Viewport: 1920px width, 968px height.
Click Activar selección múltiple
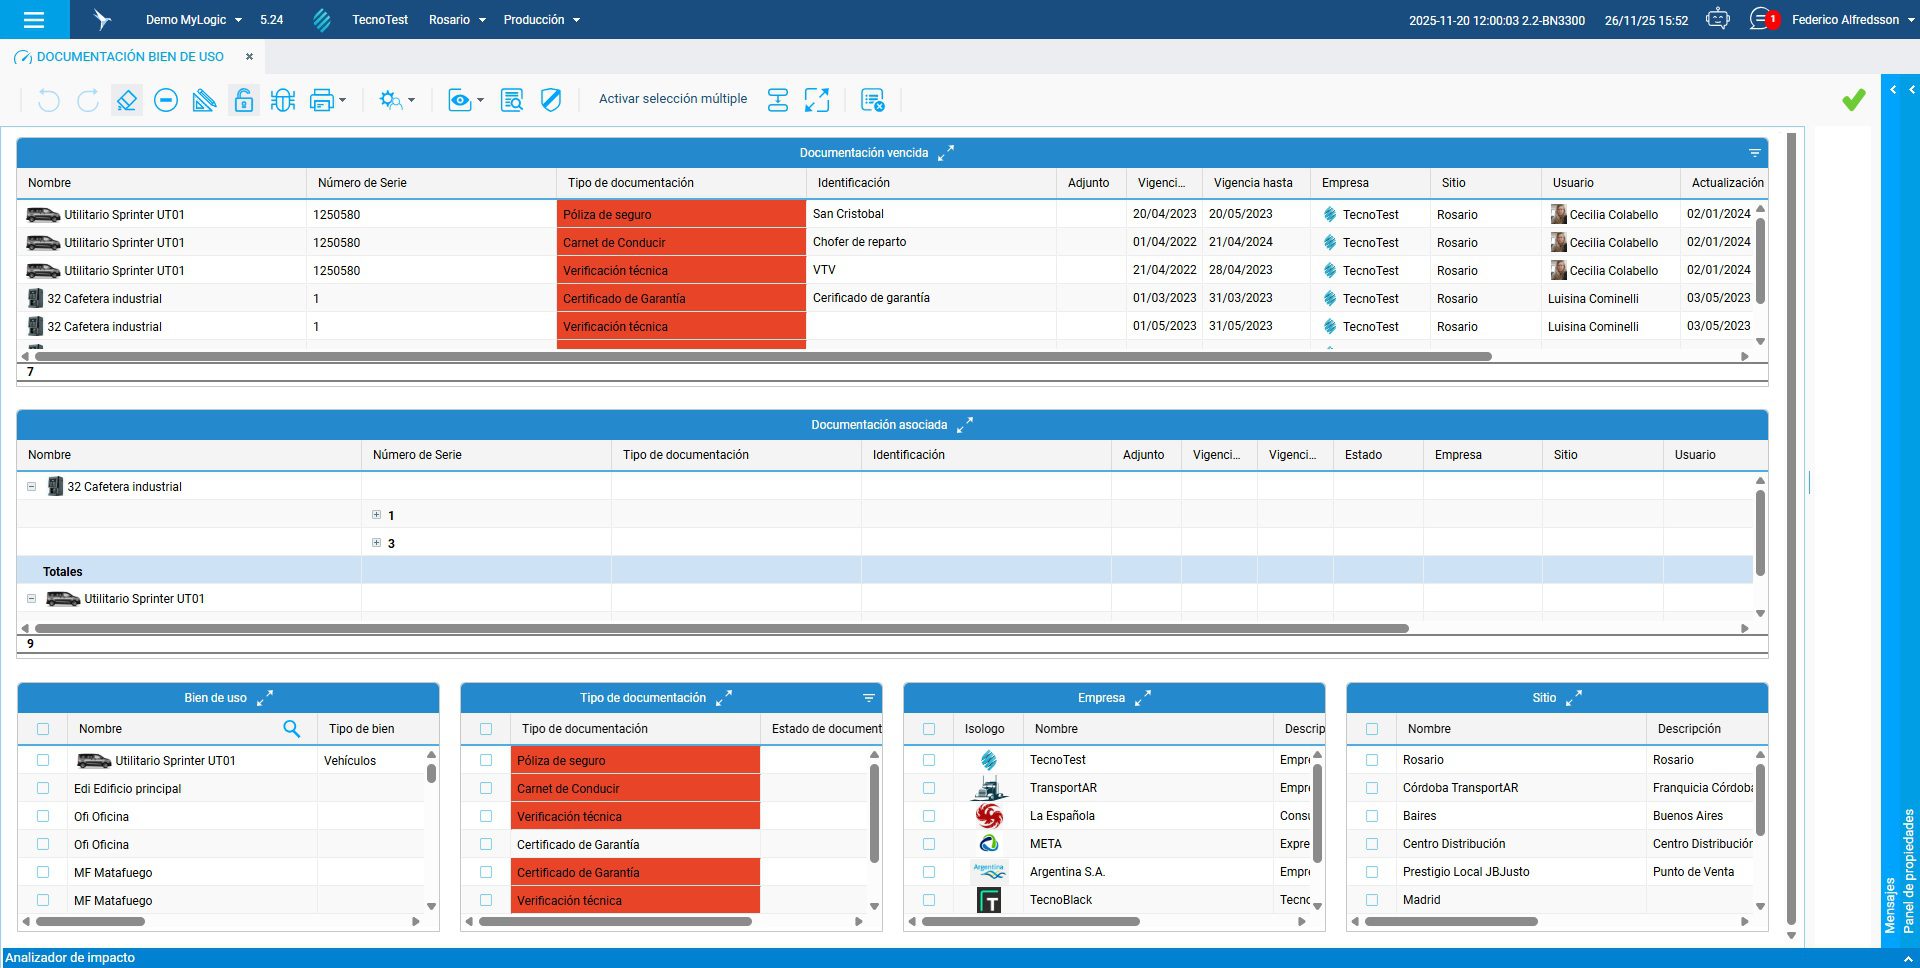[672, 99]
